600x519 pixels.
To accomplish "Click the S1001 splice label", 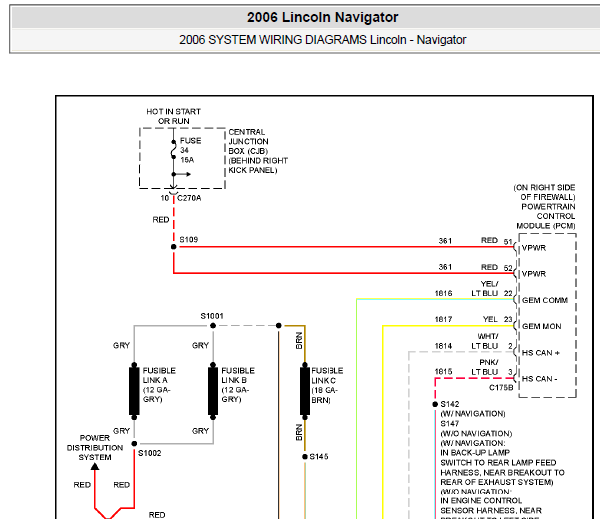I will click(x=212, y=316).
